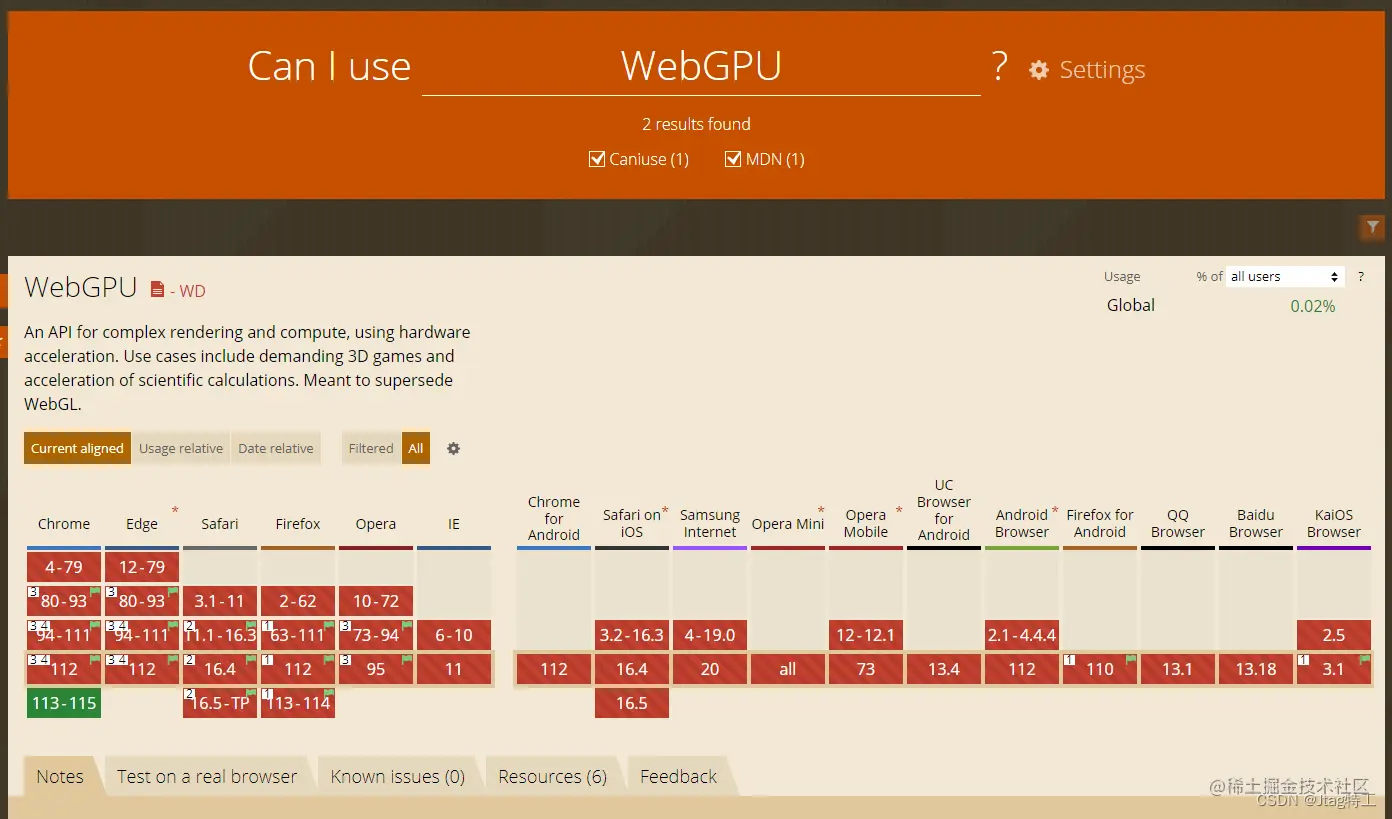Click the spec document icon beside WebGPU heading

coord(155,287)
